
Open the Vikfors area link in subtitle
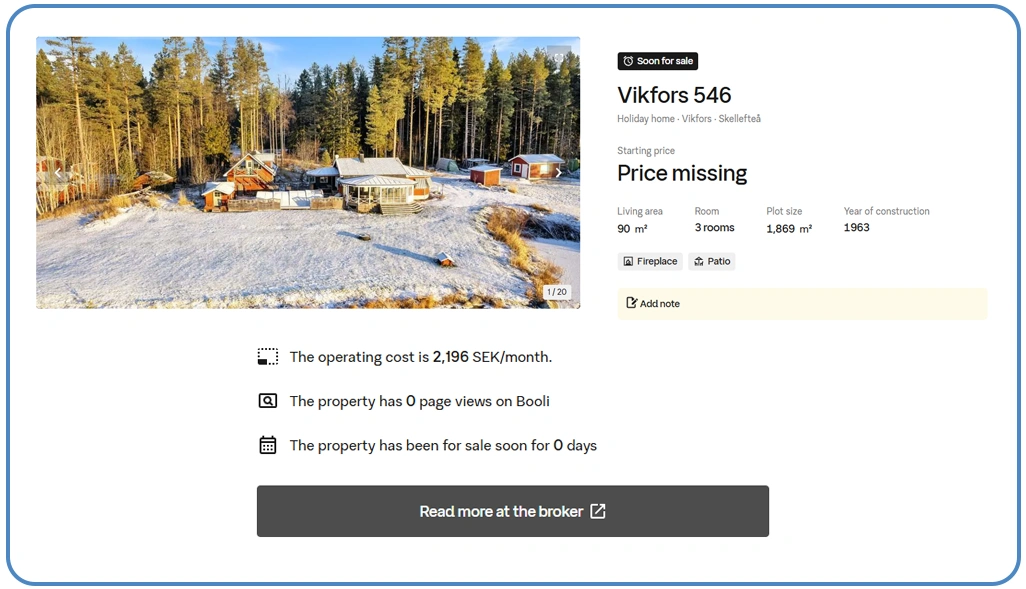tap(696, 118)
